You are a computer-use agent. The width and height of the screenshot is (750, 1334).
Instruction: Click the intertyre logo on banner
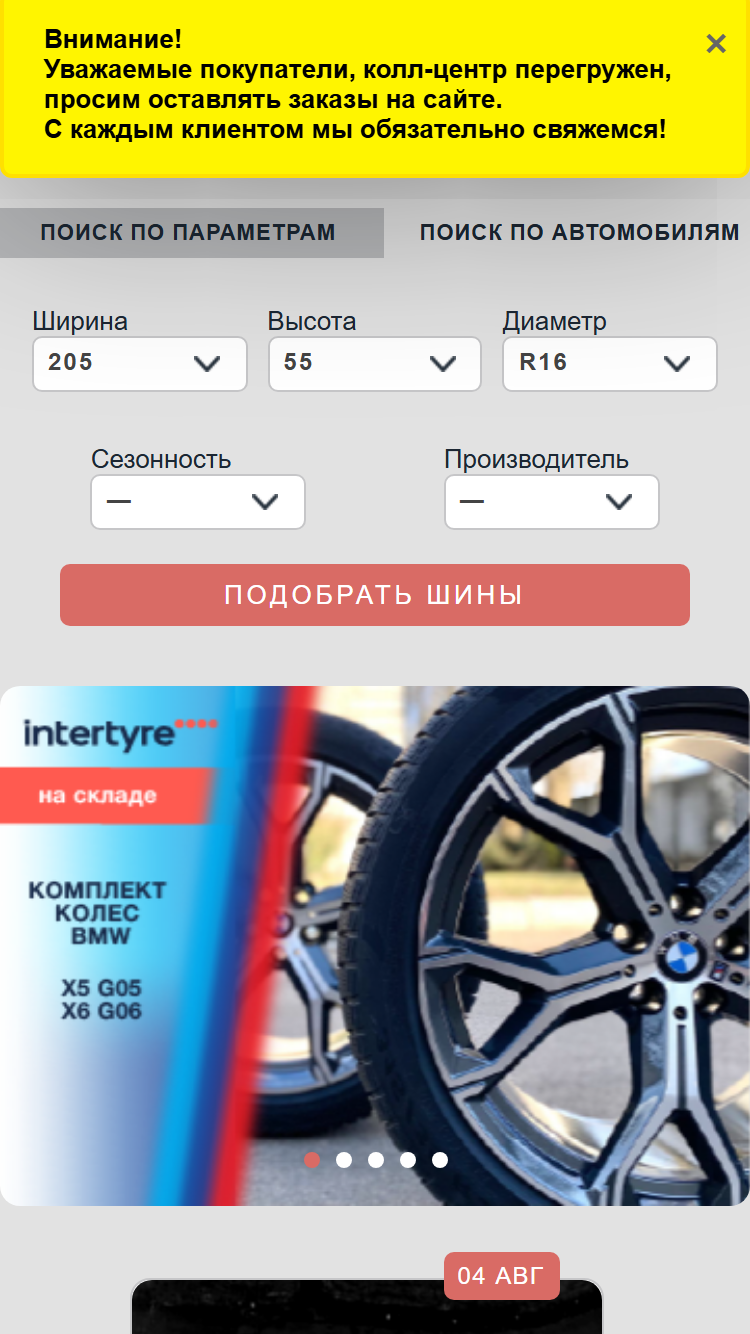click(120, 733)
